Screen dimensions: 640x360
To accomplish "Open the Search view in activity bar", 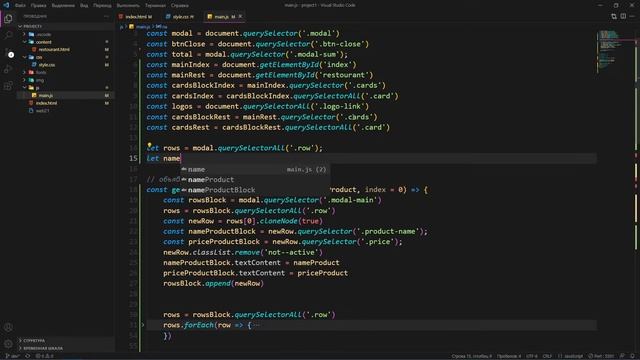I will (8, 36).
